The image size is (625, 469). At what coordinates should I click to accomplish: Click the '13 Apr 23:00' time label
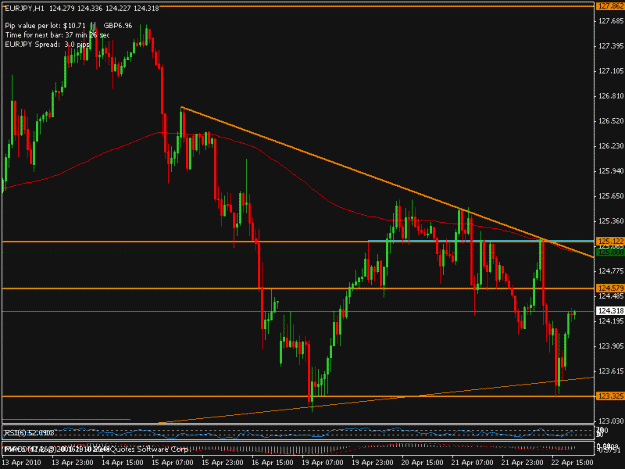73,463
